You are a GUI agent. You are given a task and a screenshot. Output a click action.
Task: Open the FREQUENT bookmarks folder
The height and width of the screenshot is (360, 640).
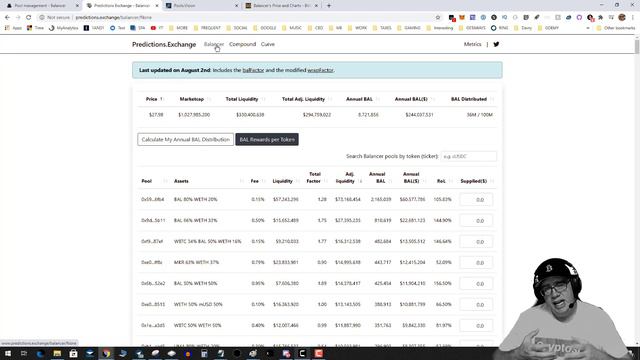[x=207, y=28]
